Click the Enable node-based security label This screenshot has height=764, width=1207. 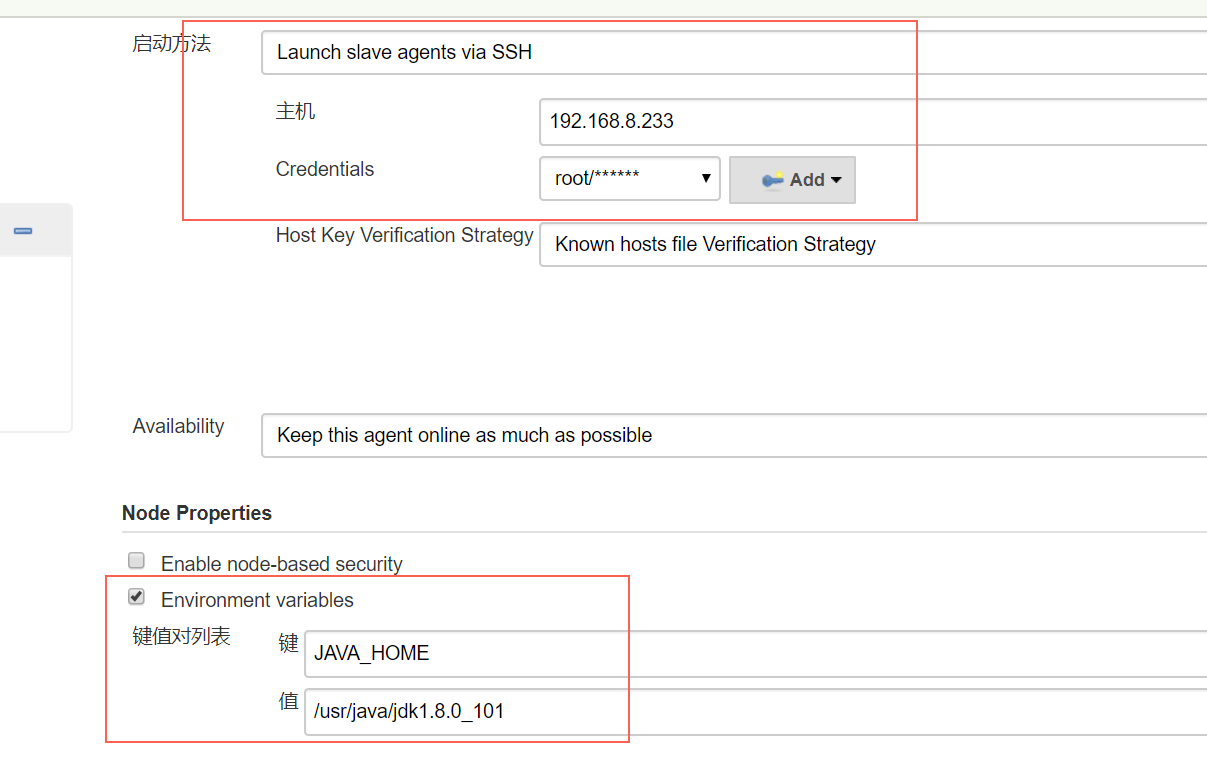[281, 564]
